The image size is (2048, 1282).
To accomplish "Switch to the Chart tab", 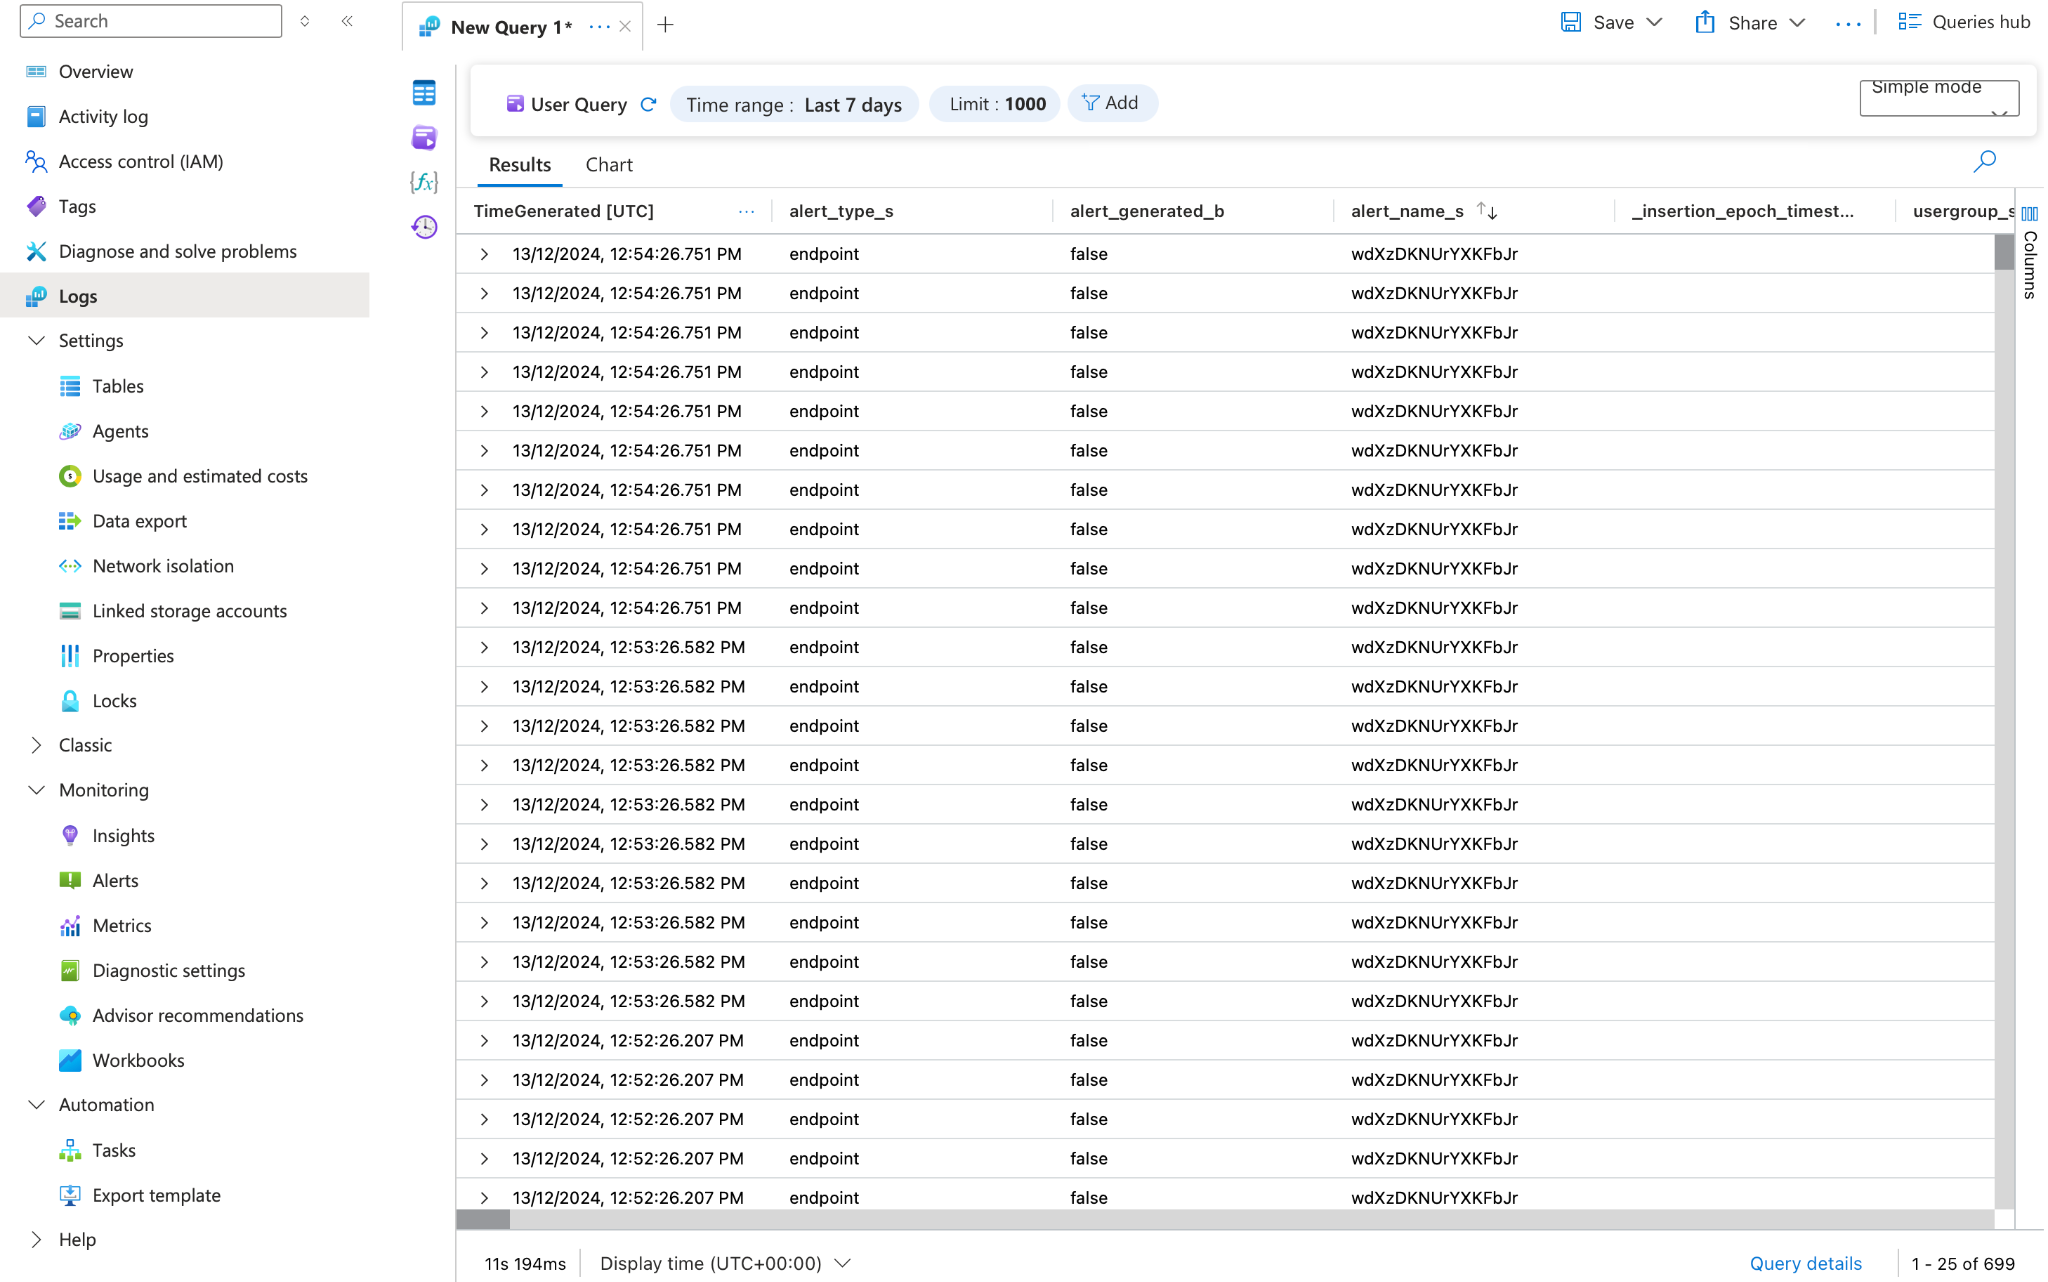I will (x=609, y=165).
